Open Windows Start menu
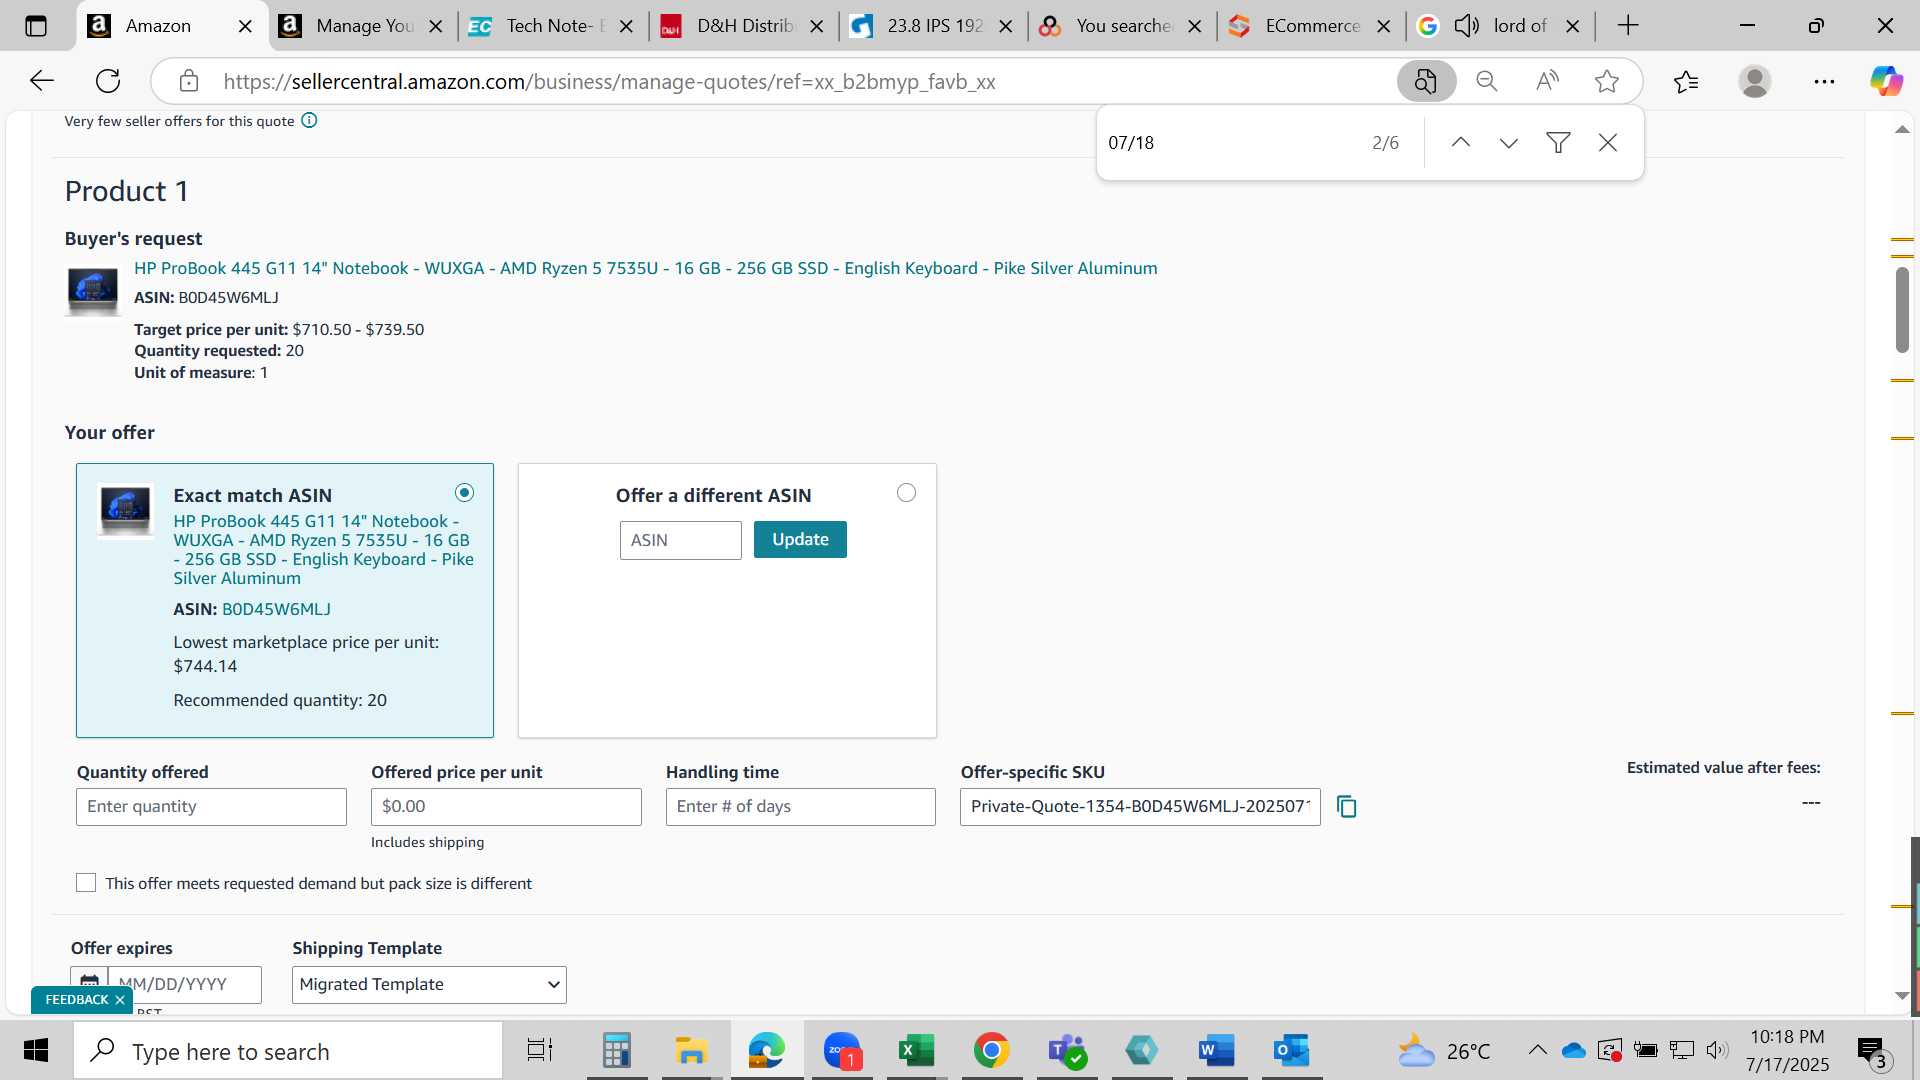The image size is (1920, 1080). tap(36, 1051)
